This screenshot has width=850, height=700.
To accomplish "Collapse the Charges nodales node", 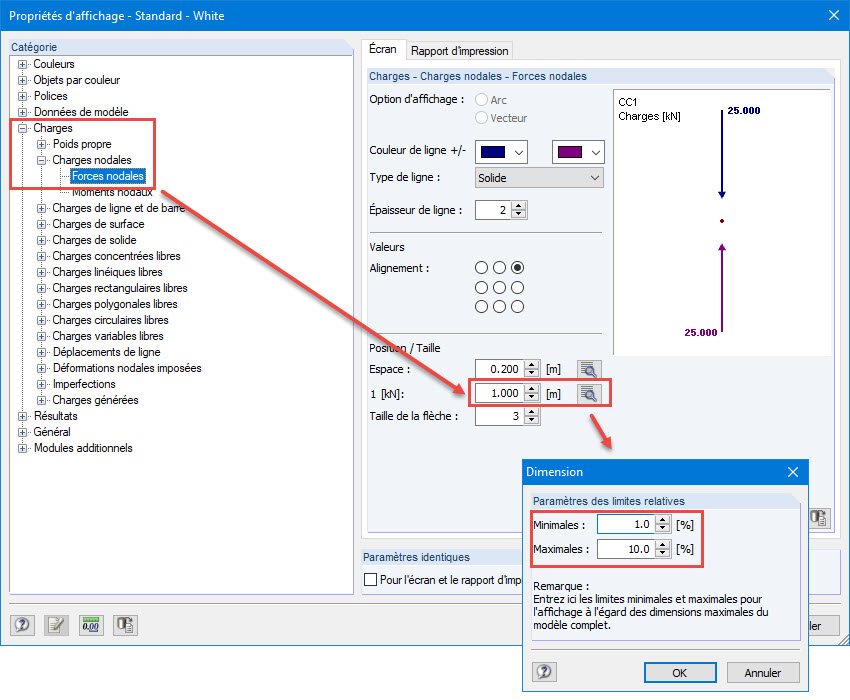I will (42, 160).
